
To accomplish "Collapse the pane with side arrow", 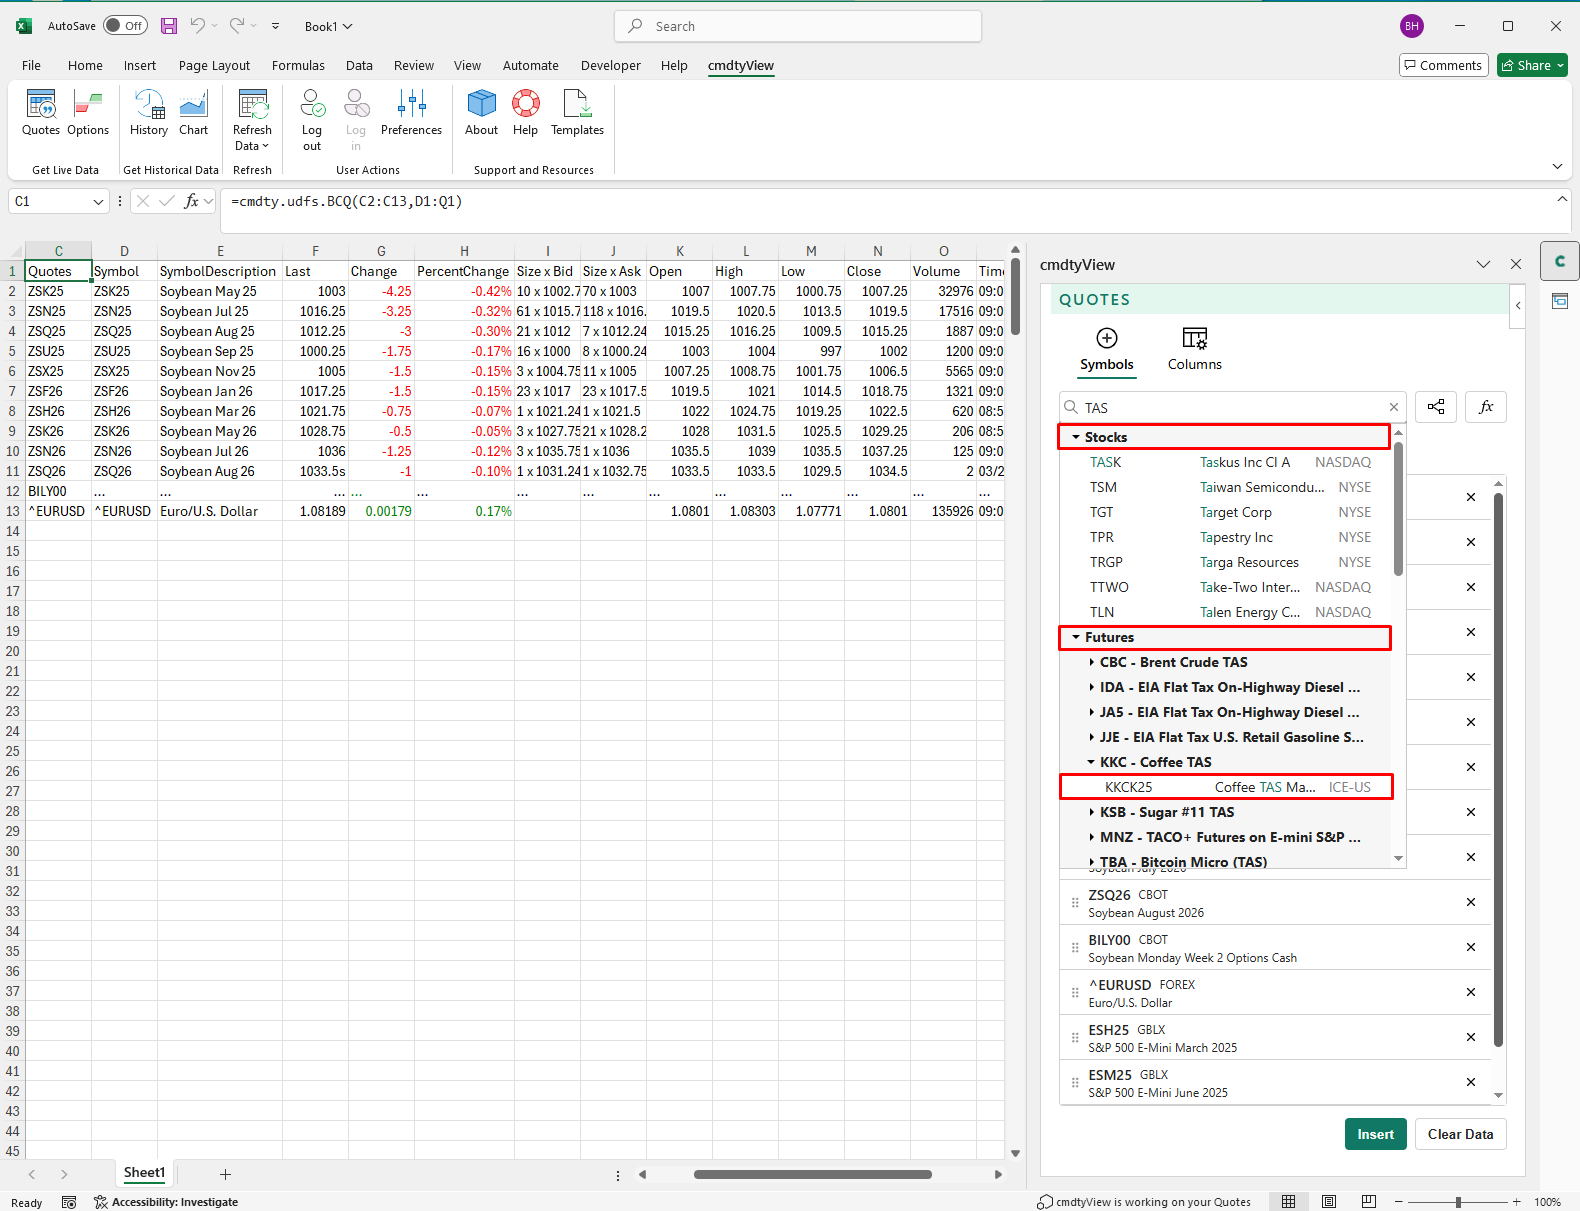I will click(1517, 305).
